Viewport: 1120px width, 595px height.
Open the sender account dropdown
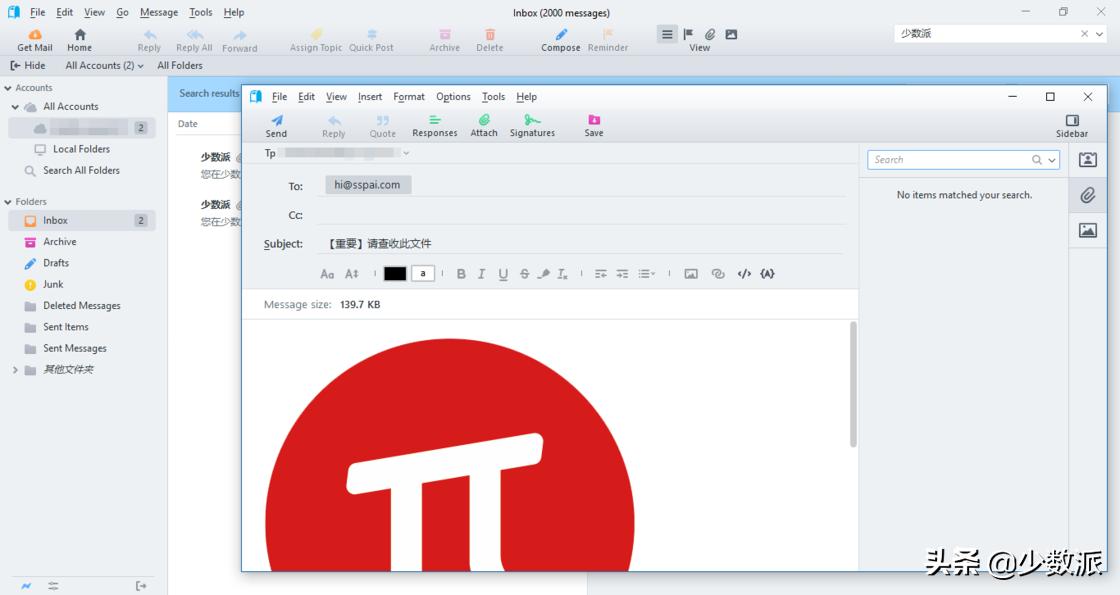(406, 153)
